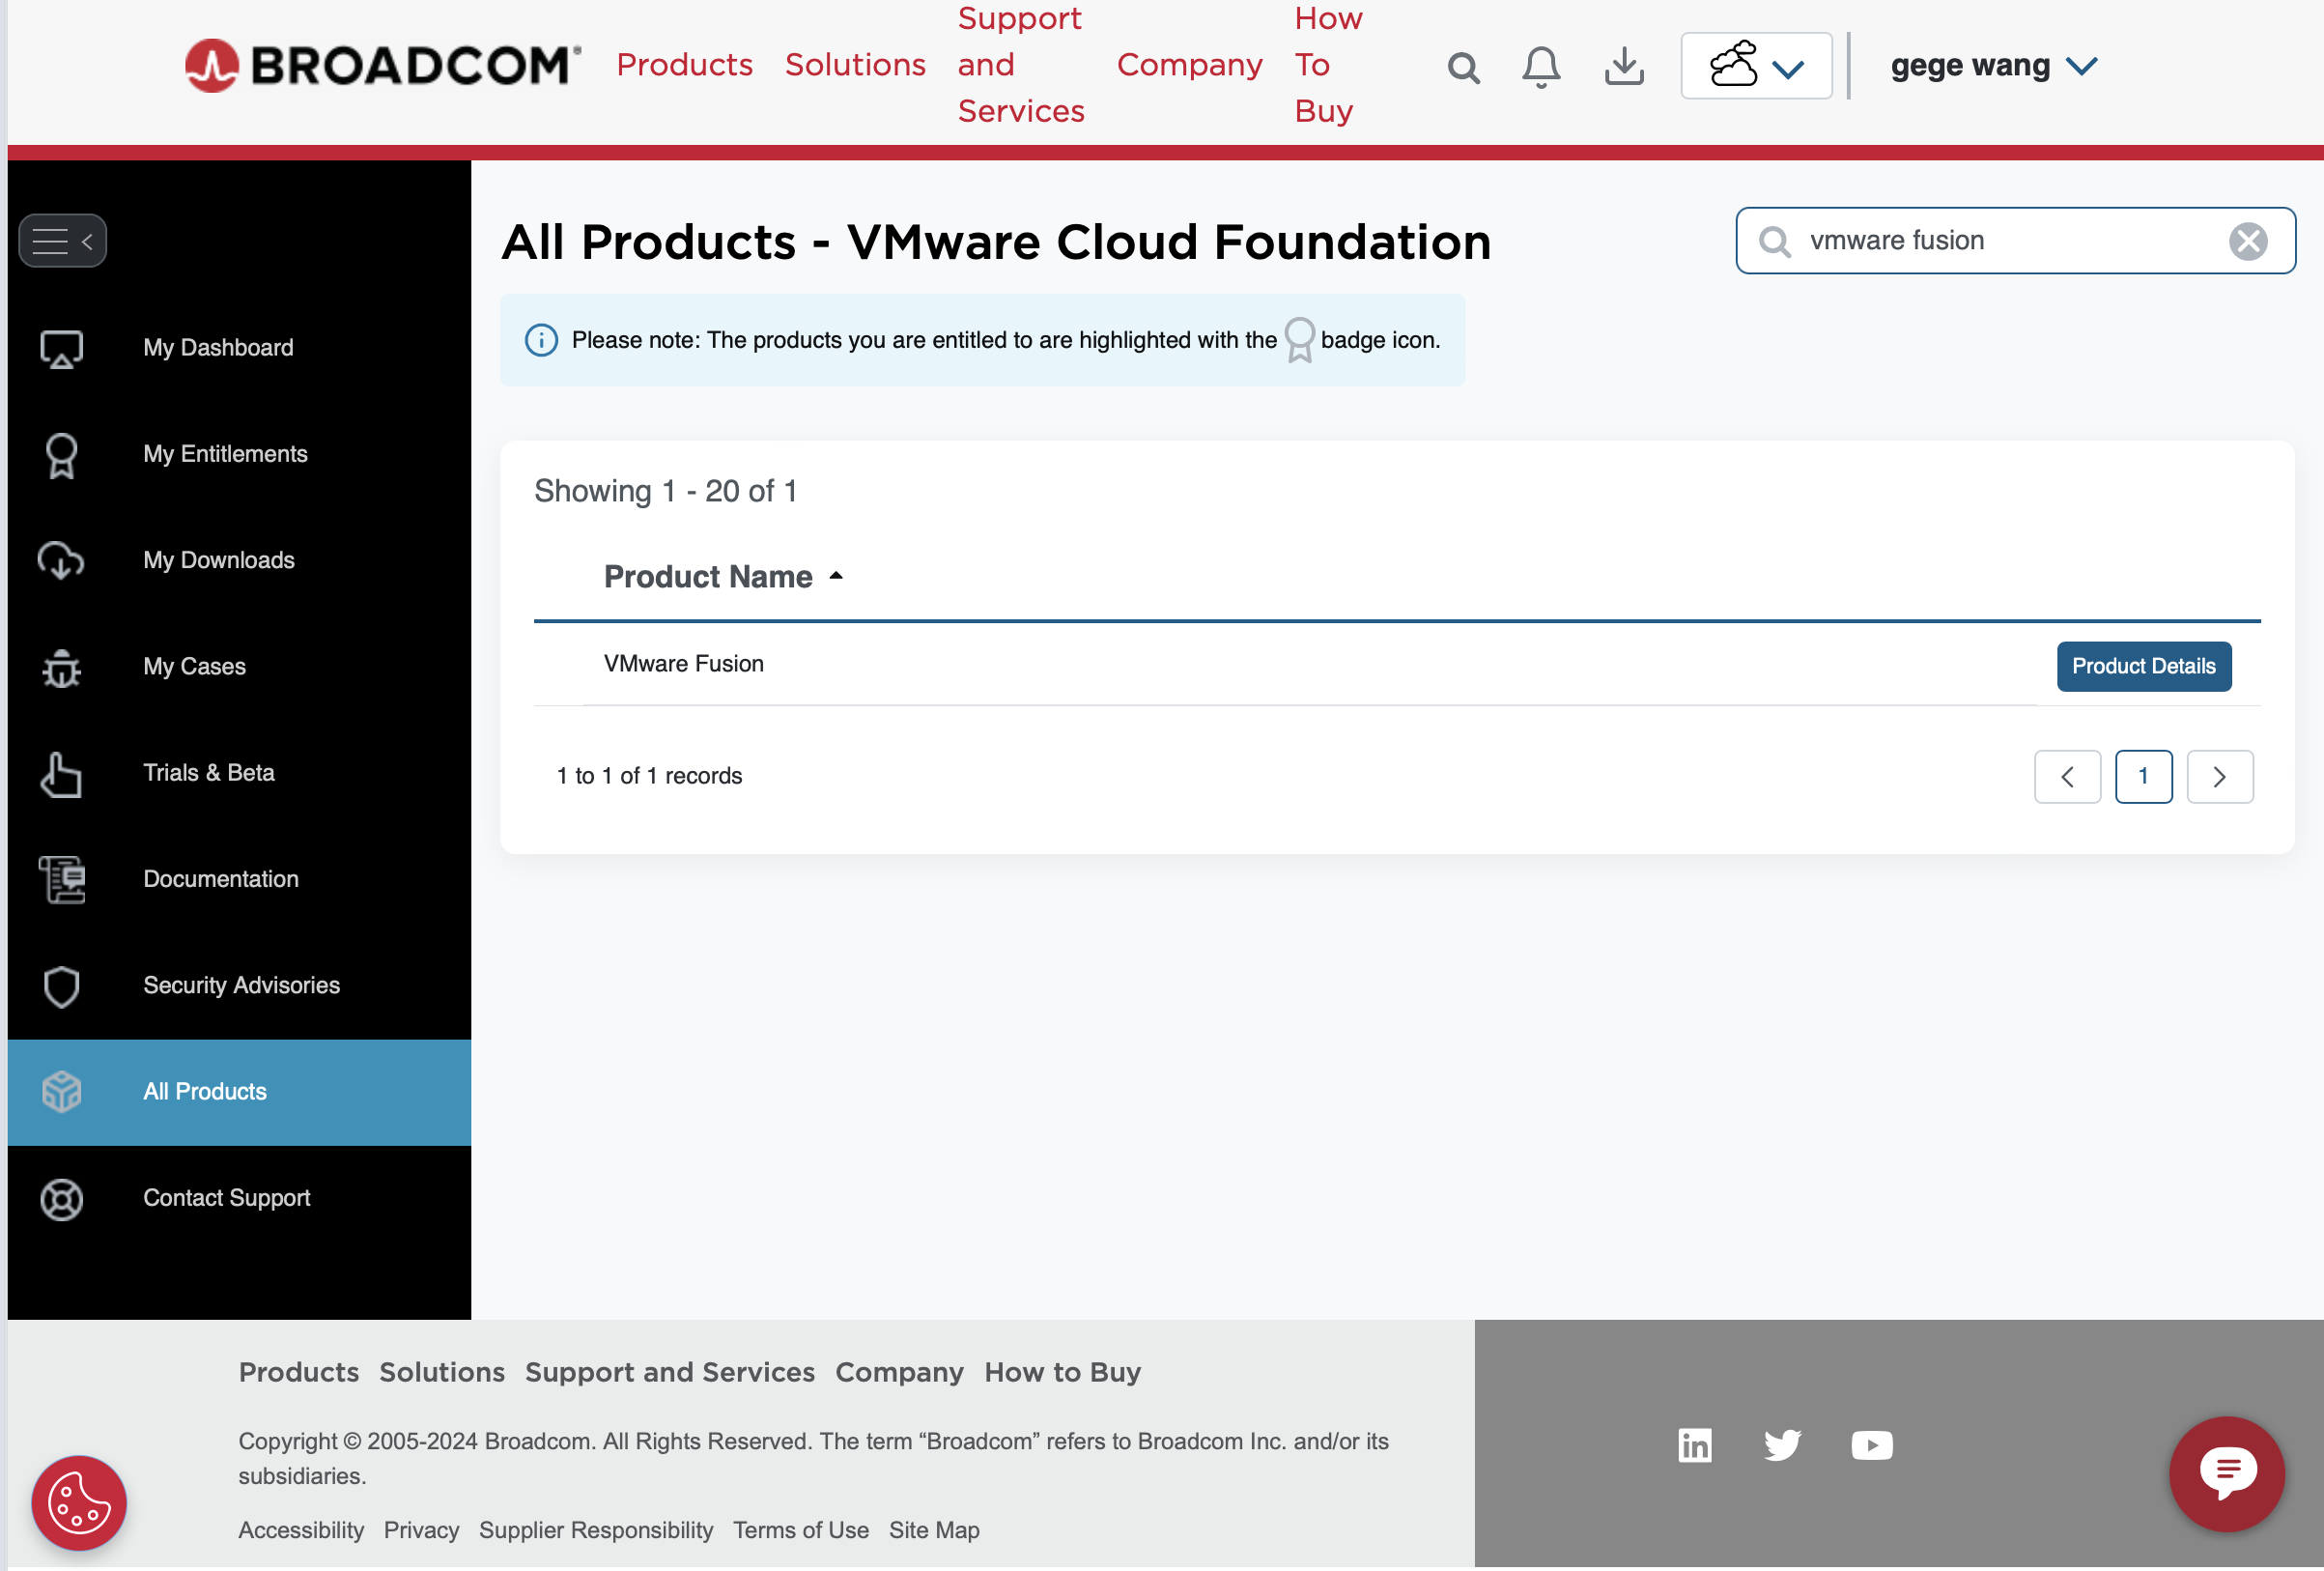
Task: Click the My Dashboard monitor icon
Action: click(61, 349)
